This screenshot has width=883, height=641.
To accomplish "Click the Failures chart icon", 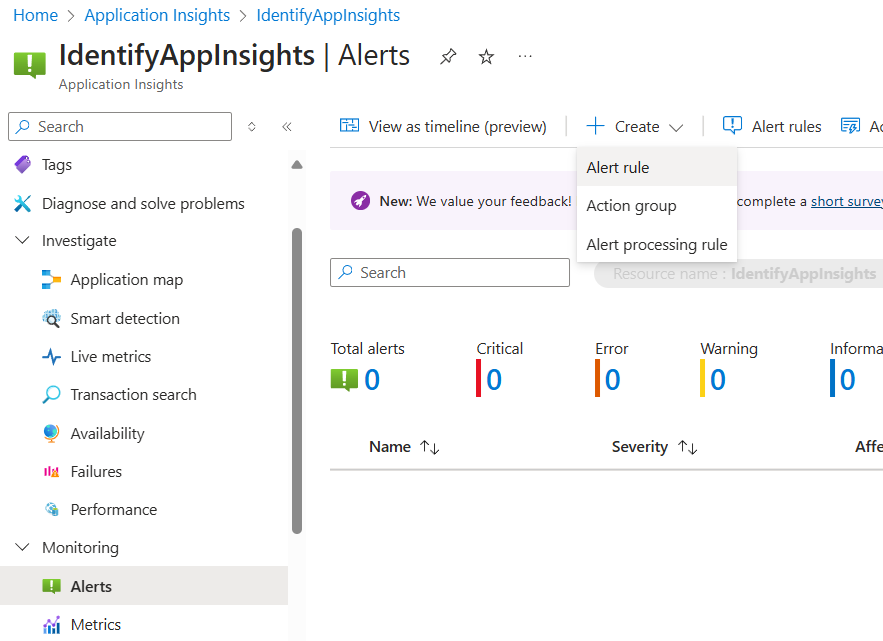I will 51,471.
